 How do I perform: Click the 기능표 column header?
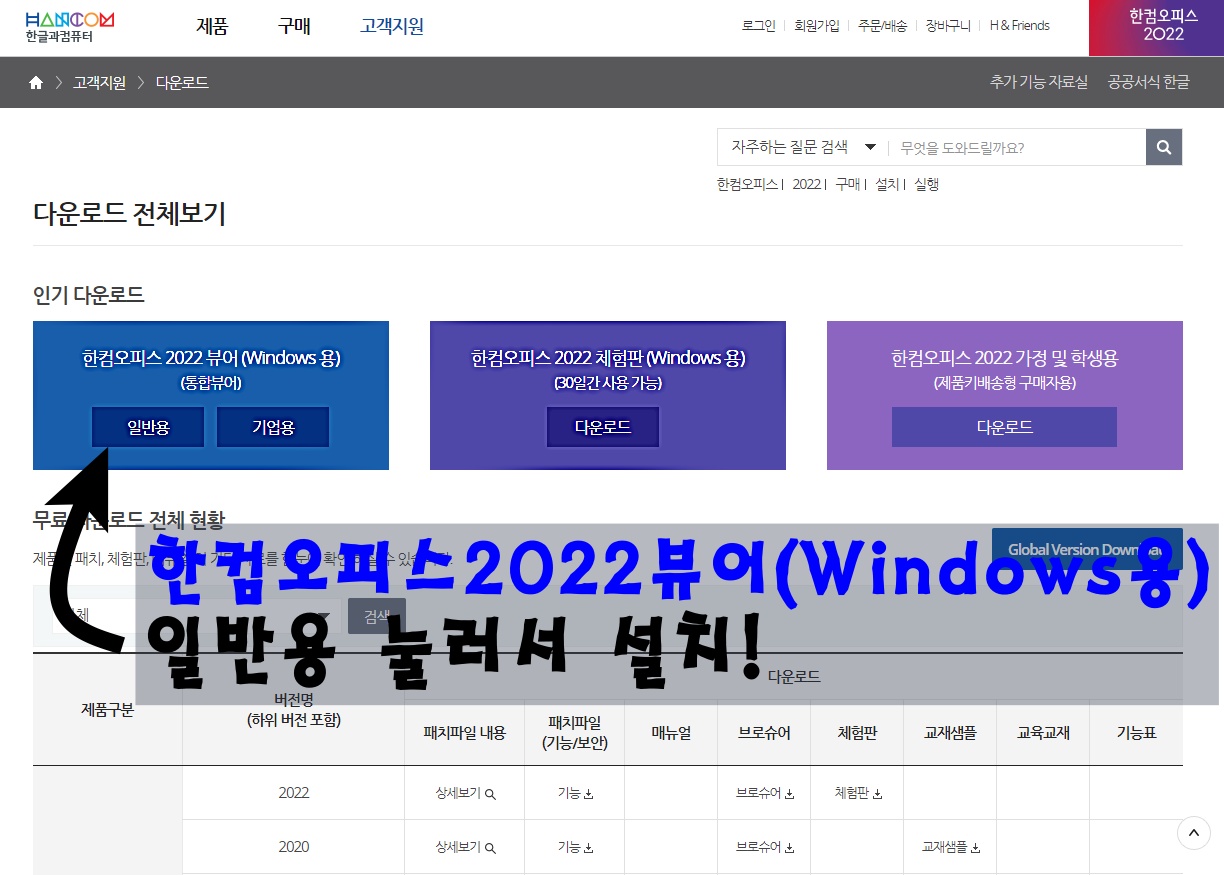[1136, 733]
